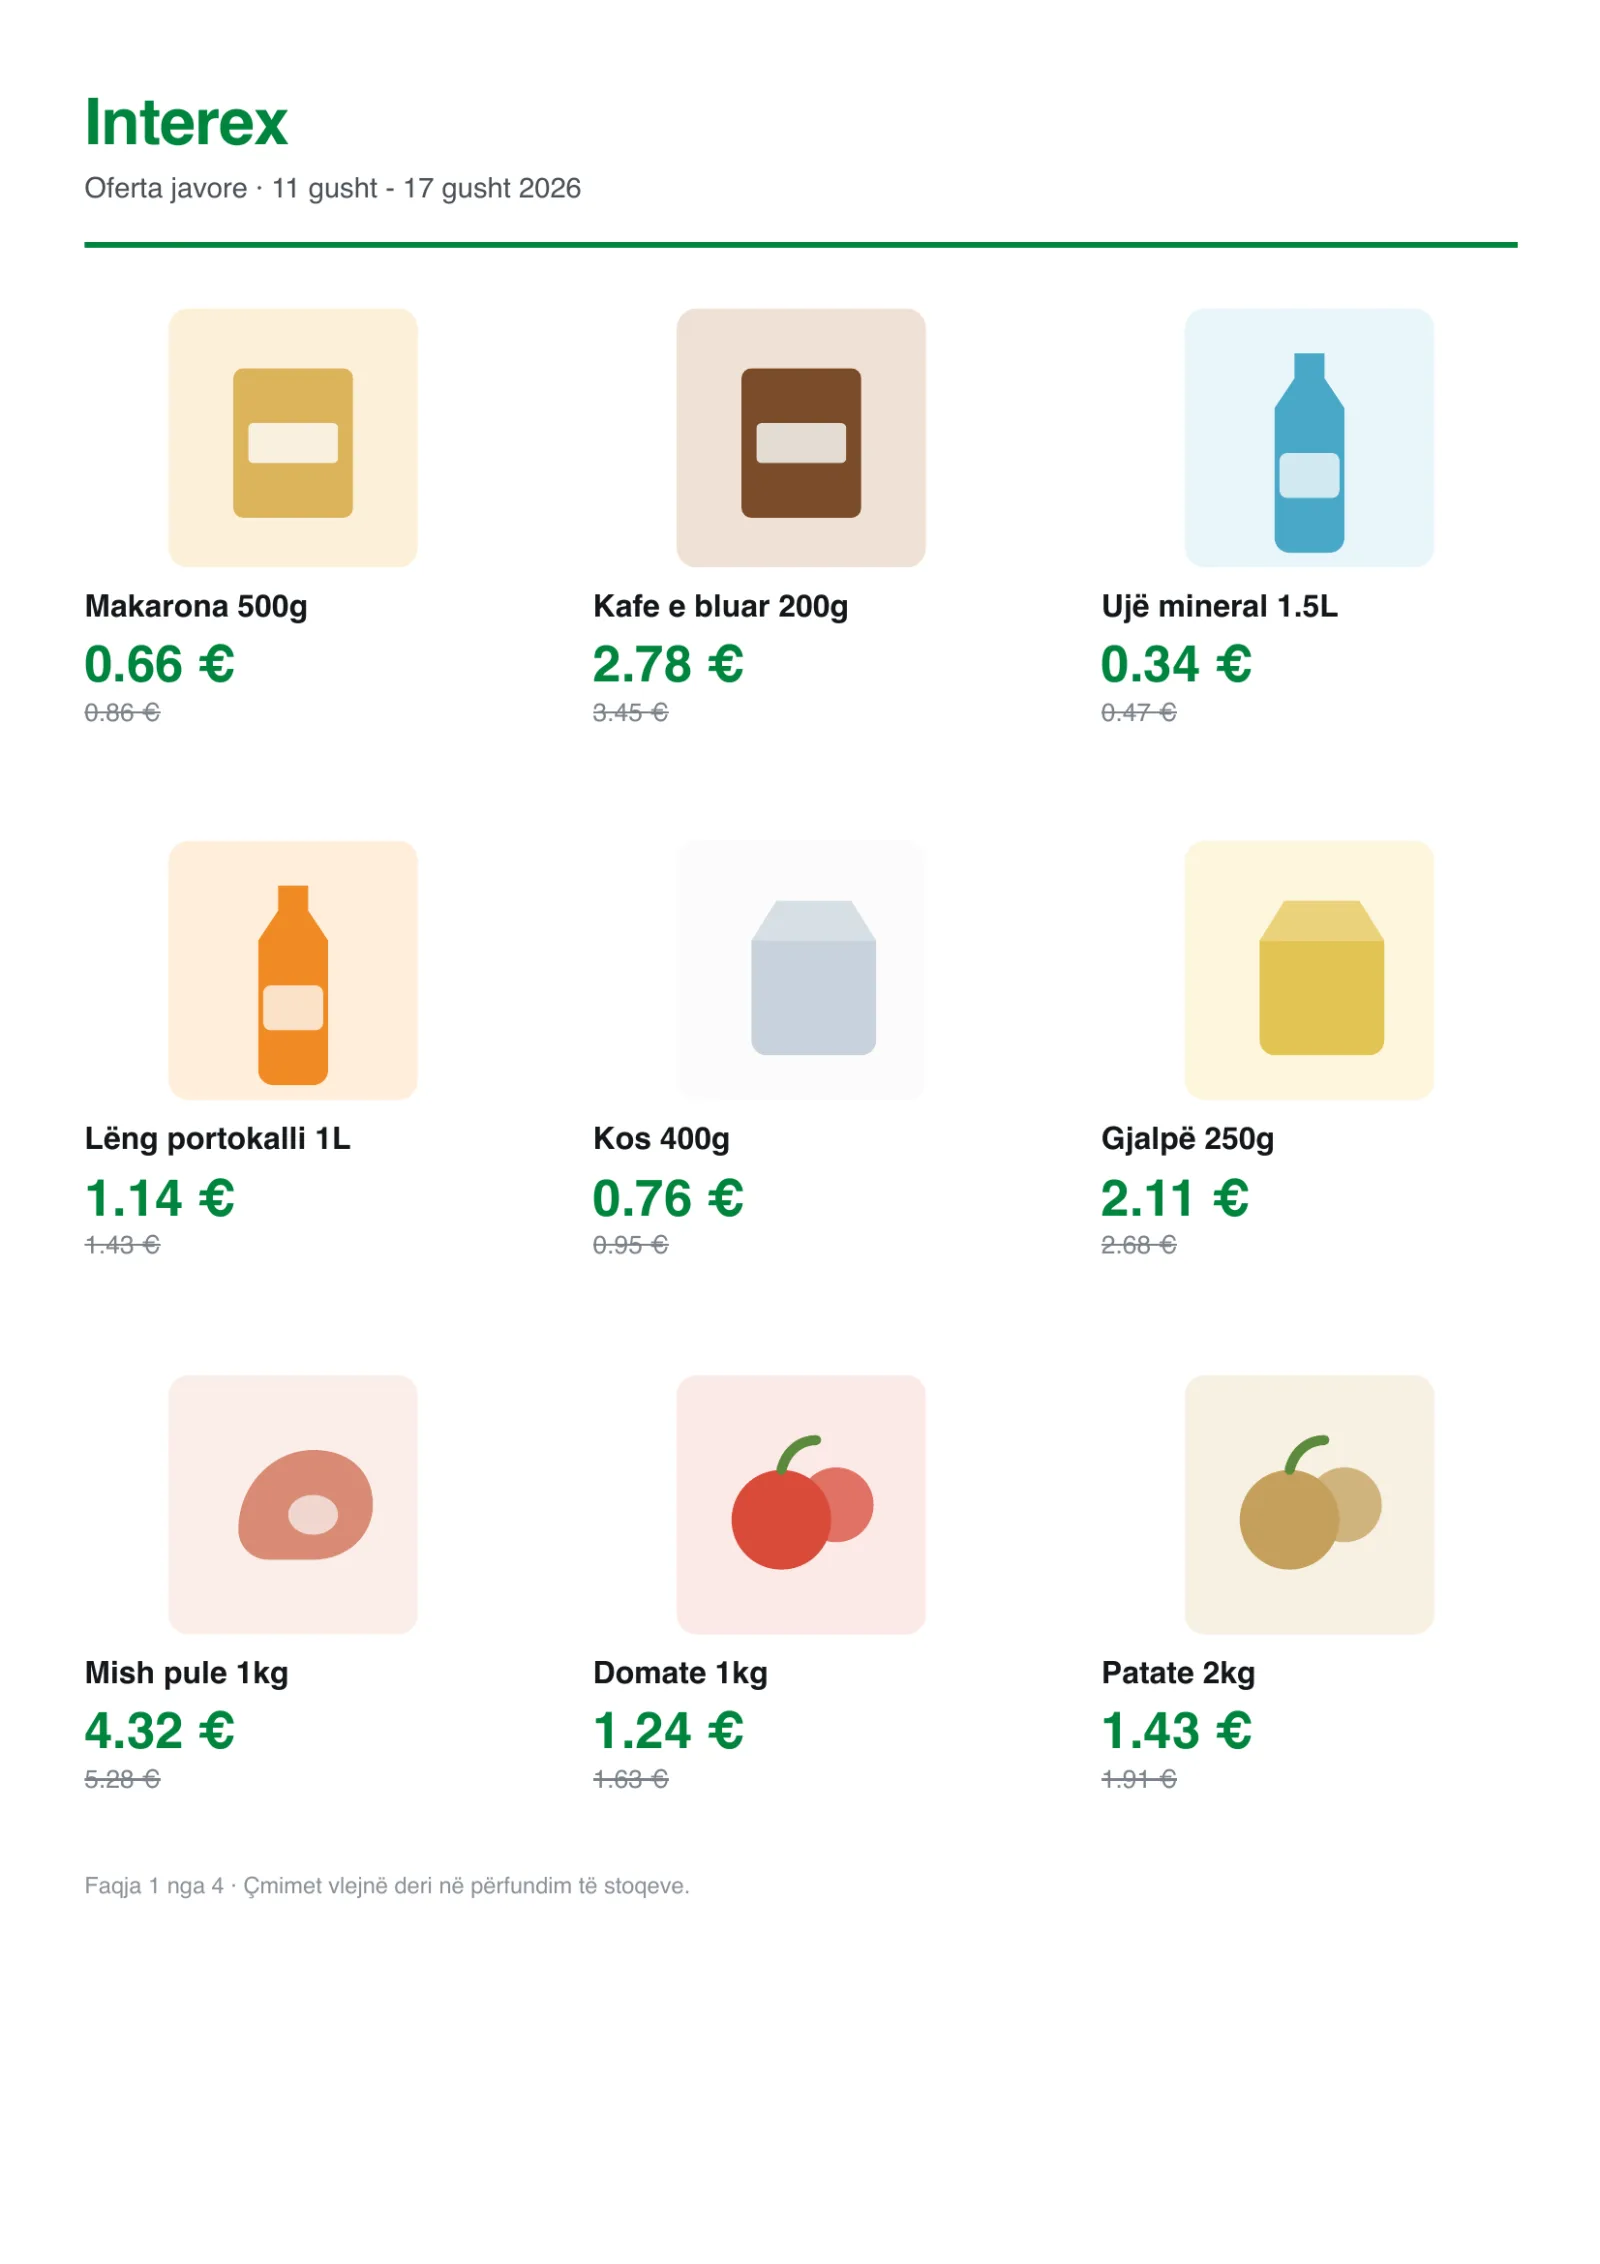
Task: Click the Domate 1kg product title
Action: click(680, 1672)
